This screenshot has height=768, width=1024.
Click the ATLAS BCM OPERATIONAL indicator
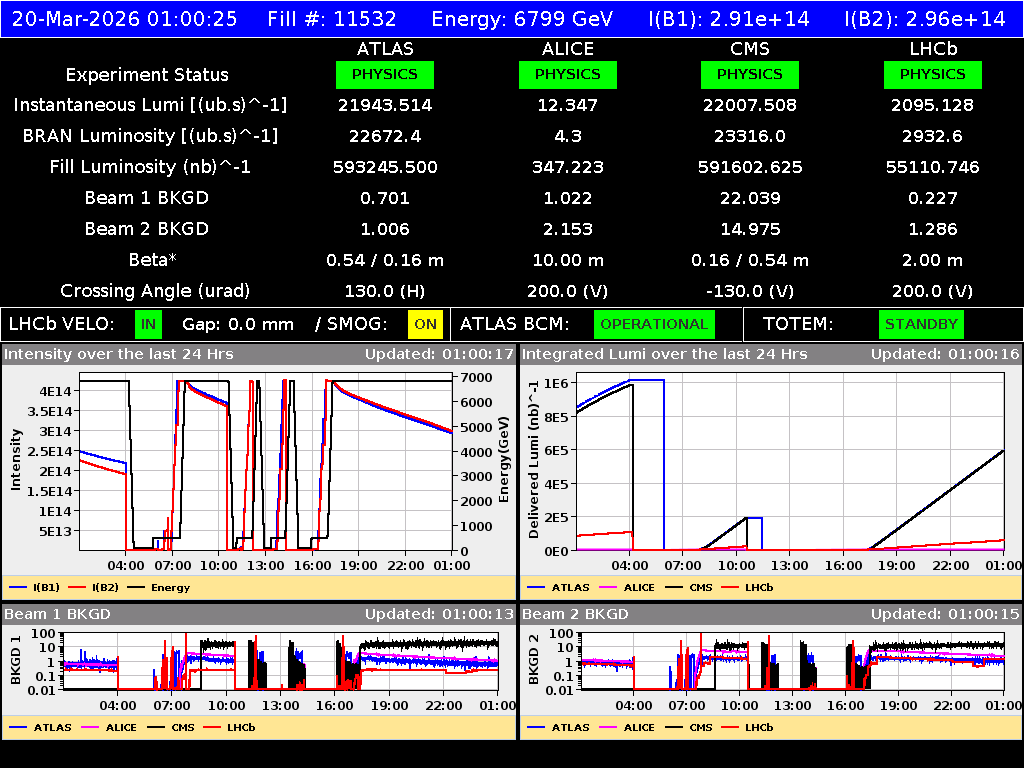(654, 324)
